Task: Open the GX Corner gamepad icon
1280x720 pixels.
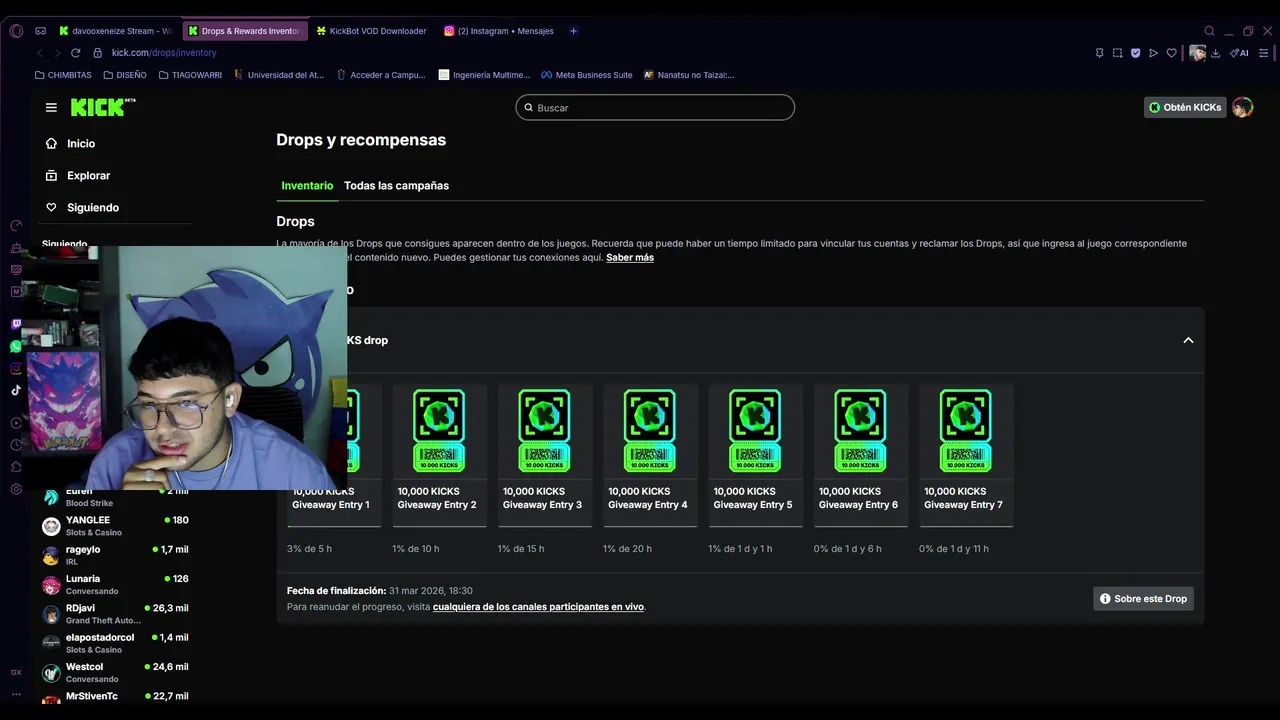Action: tap(40, 31)
